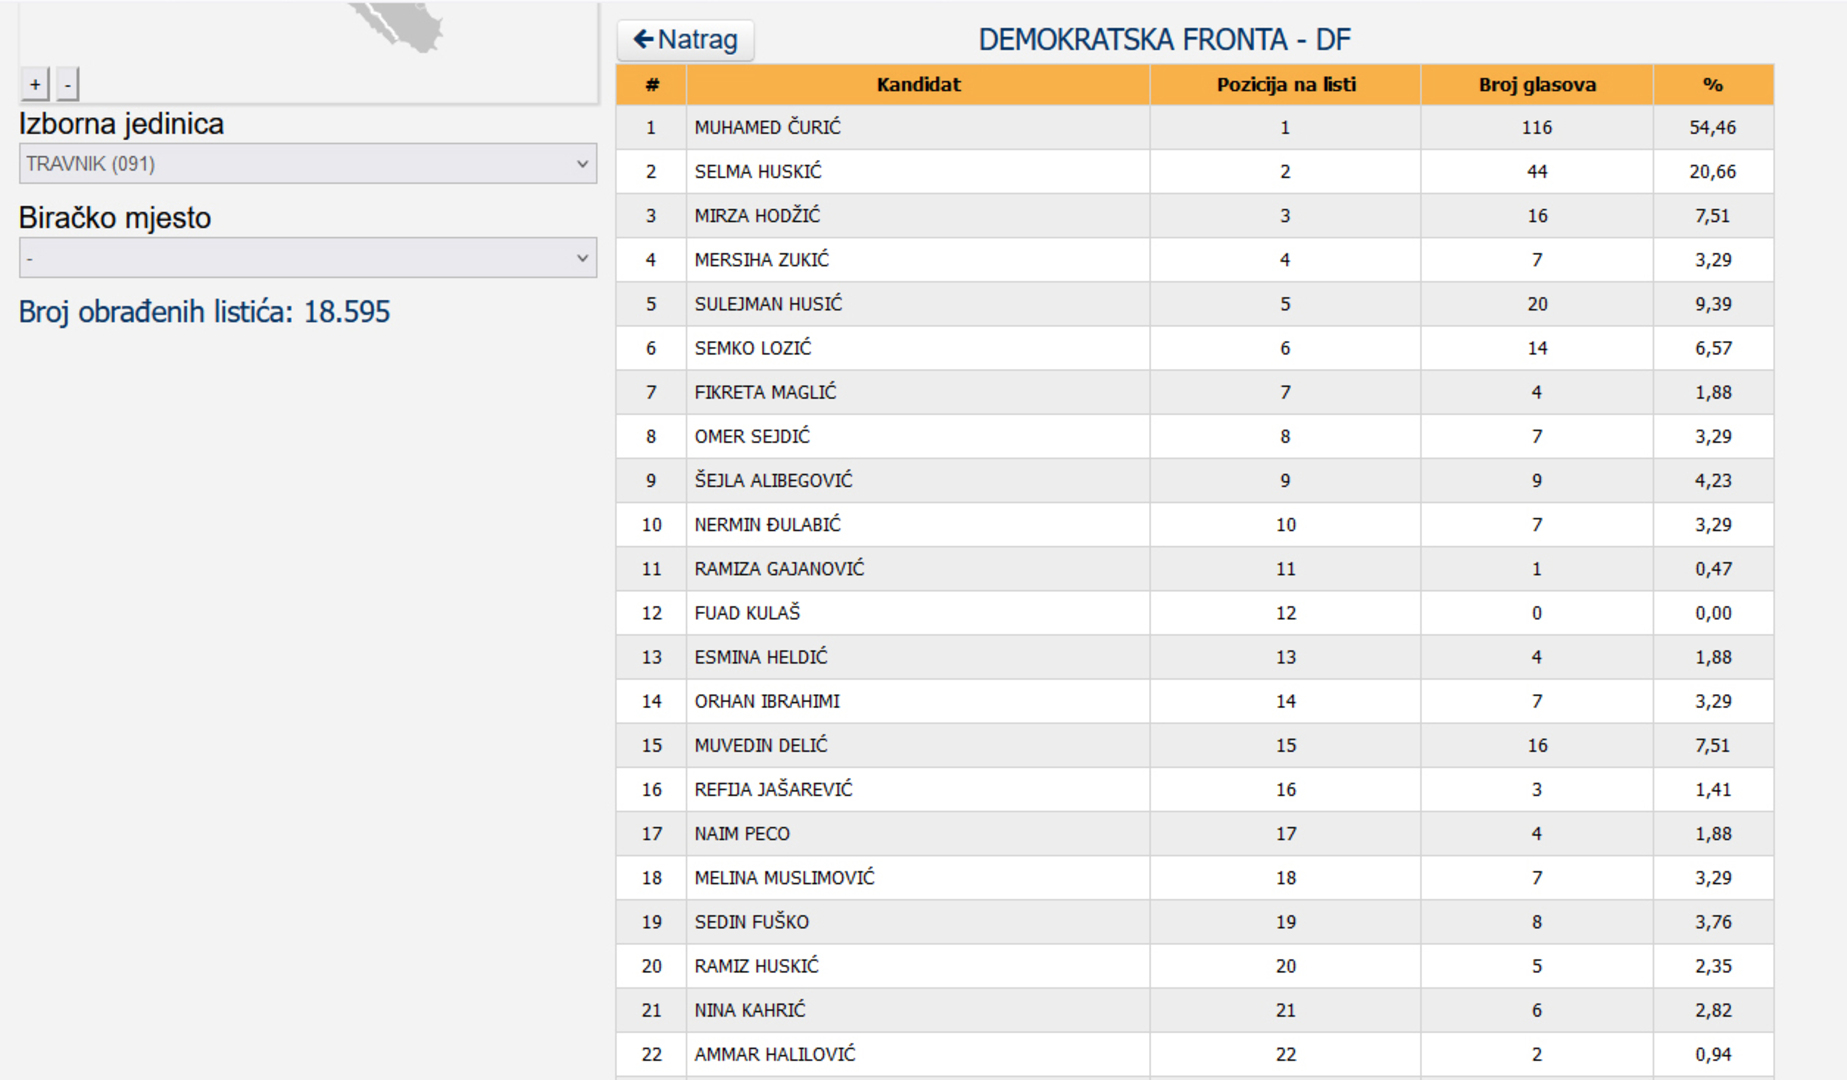Image resolution: width=1847 pixels, height=1080 pixels.
Task: Click on SULEJMAN HUSIĆ candidate name
Action: [x=768, y=304]
